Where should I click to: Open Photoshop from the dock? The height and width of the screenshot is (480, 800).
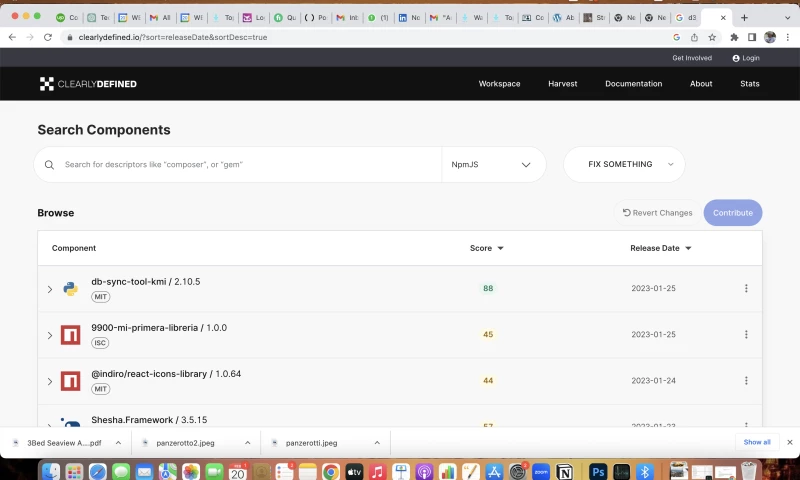(598, 472)
